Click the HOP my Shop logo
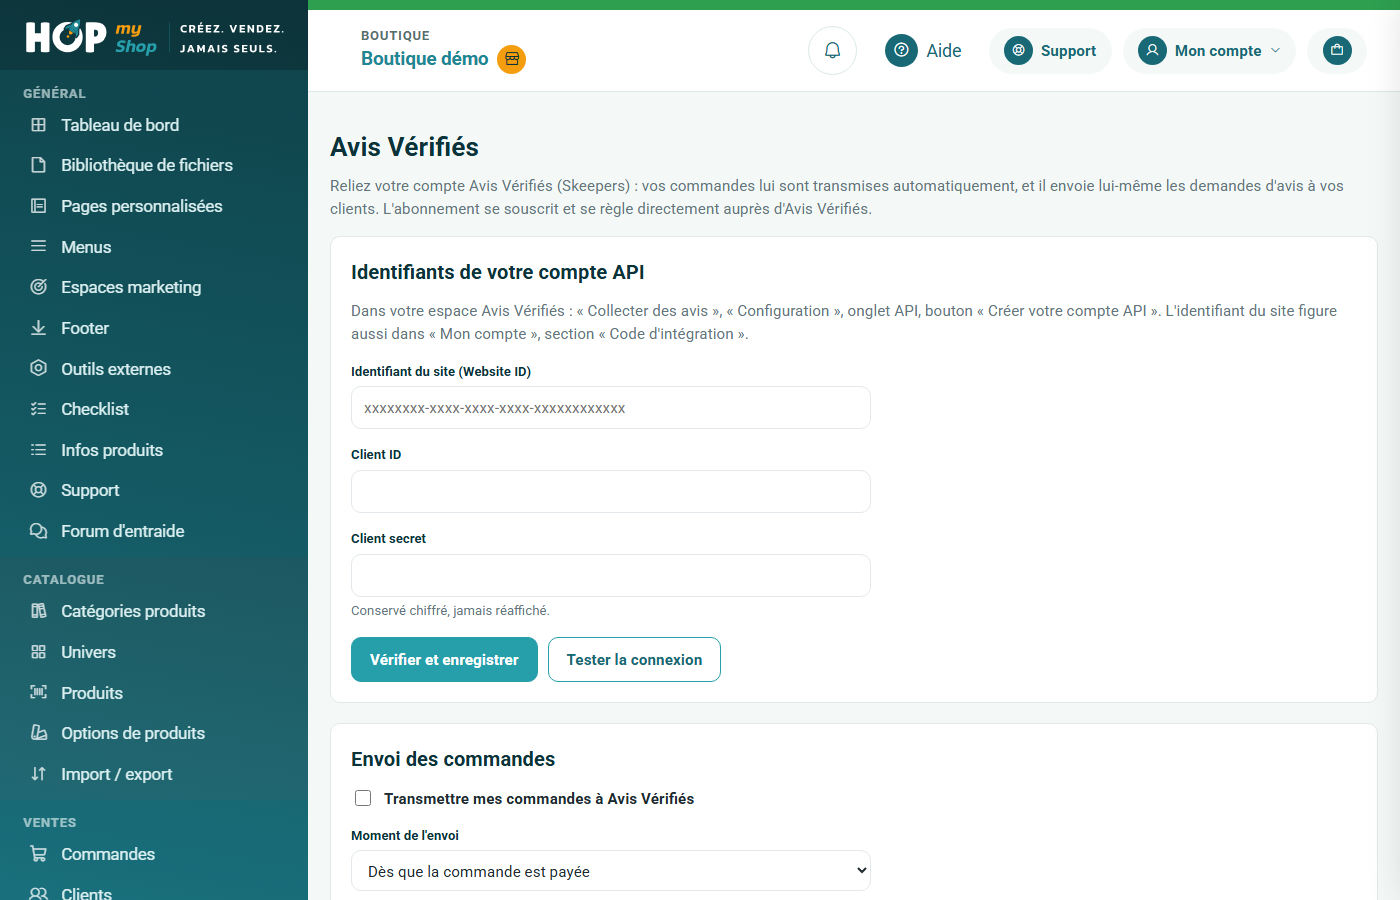Viewport: 1400px width, 900px height. coord(91,37)
